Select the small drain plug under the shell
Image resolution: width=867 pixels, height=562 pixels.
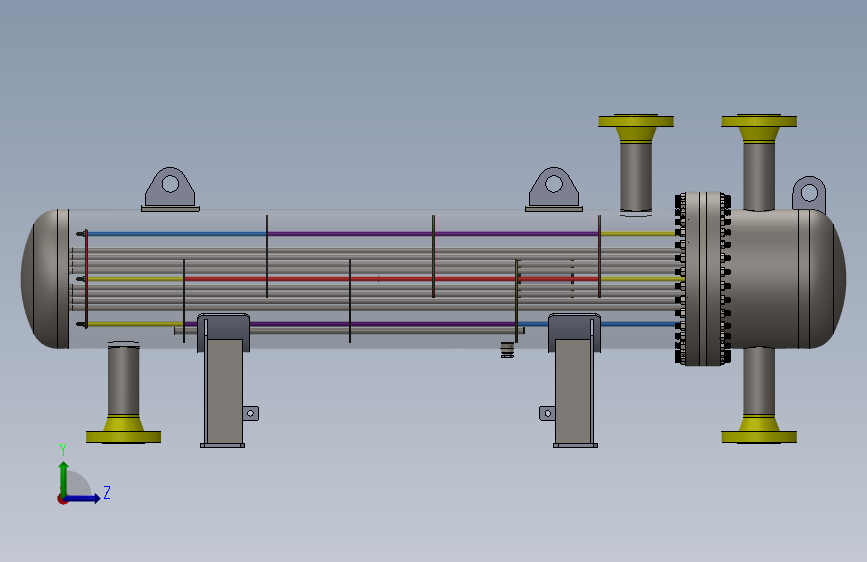(507, 350)
